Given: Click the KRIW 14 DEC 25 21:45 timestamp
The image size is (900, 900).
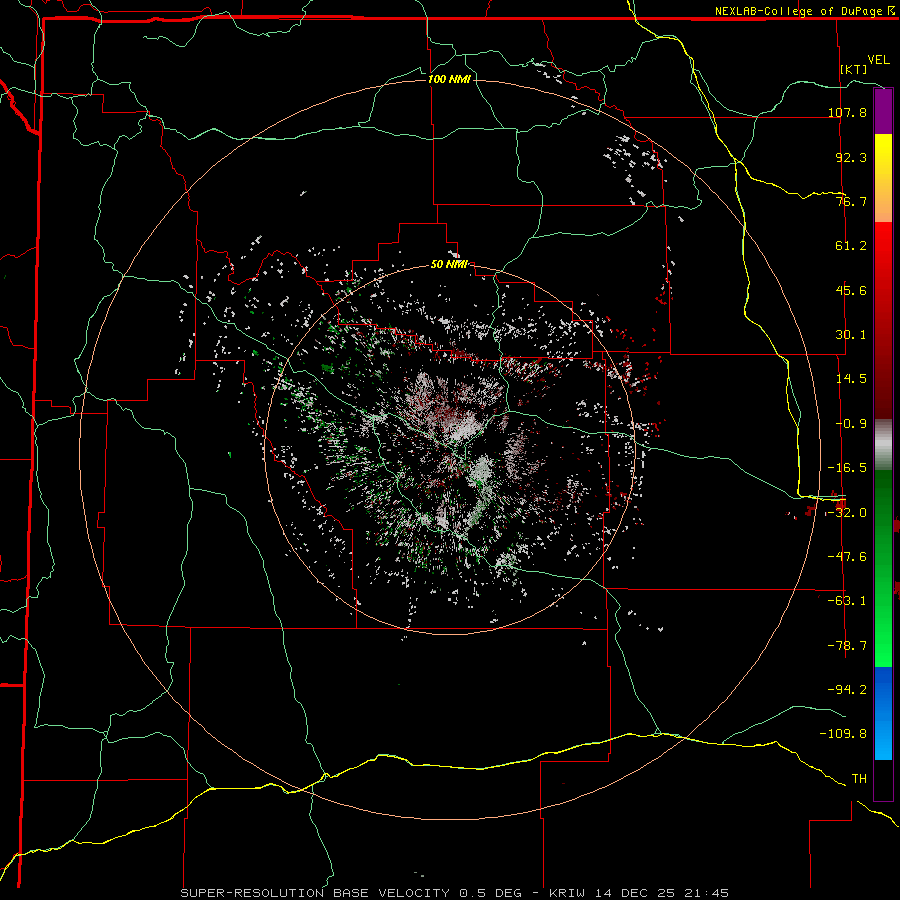Looking at the screenshot, I should tap(639, 893).
